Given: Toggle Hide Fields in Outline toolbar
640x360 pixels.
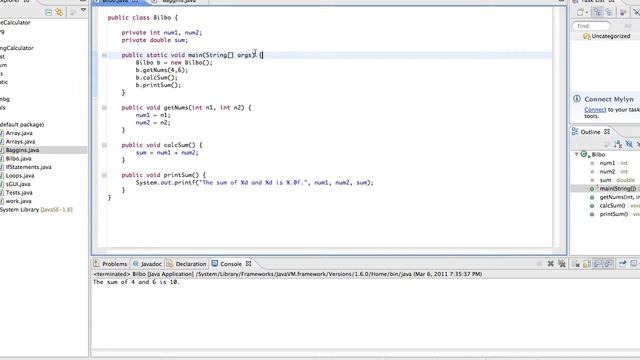Looking at the screenshot, I should 629,144.
